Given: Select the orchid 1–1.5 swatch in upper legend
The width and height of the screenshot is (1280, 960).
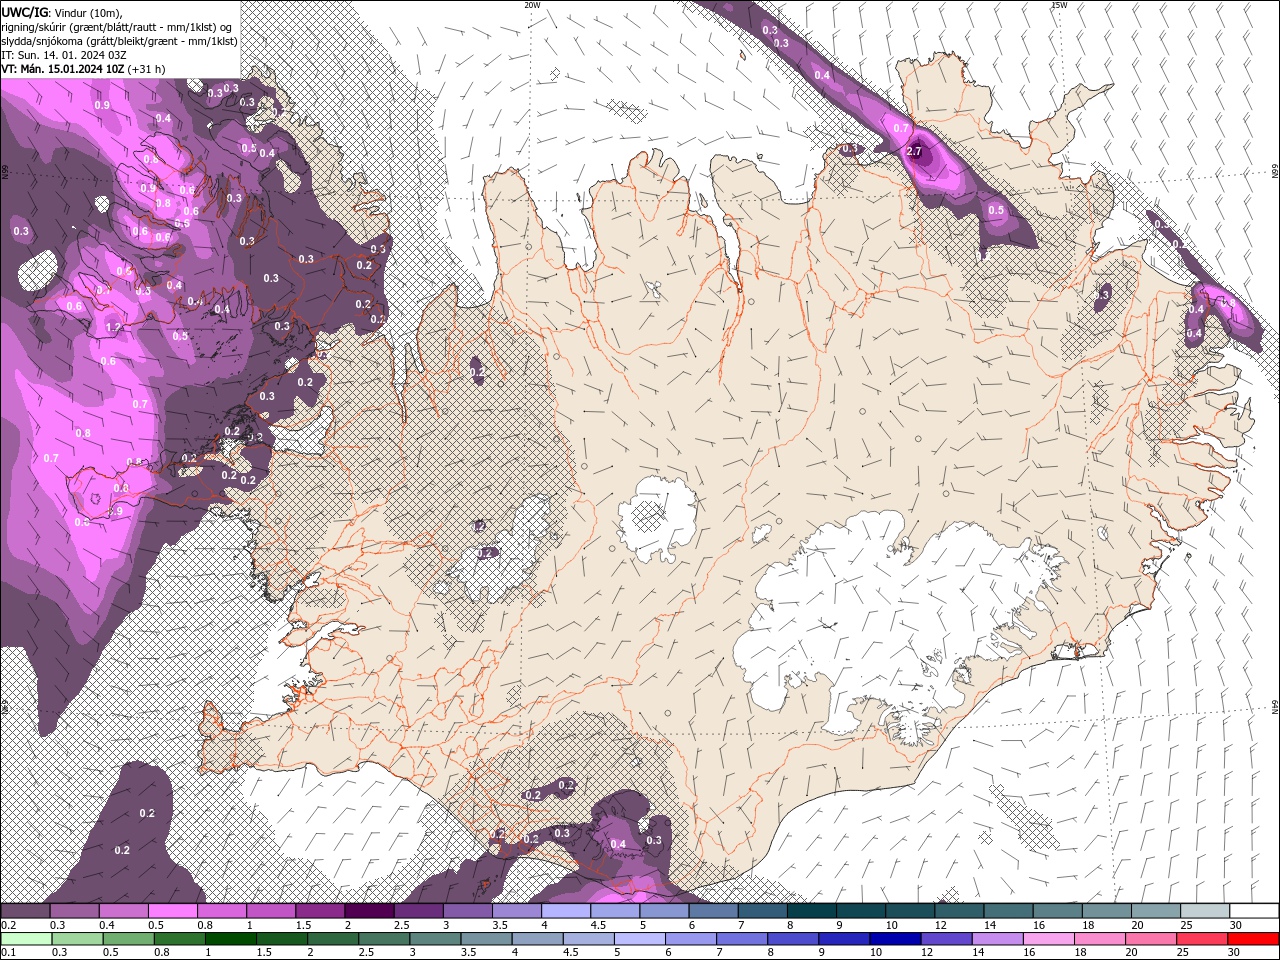Looking at the screenshot, I should point(271,911).
